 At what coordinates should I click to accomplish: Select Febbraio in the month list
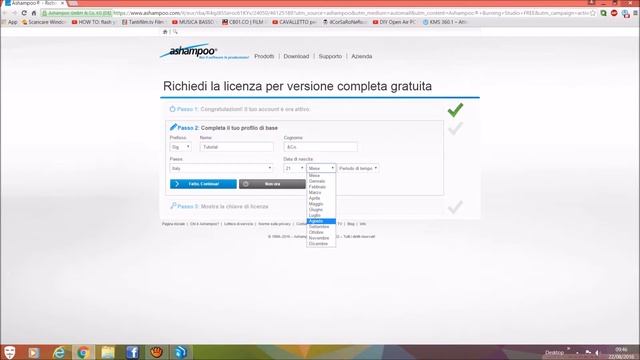click(321, 187)
